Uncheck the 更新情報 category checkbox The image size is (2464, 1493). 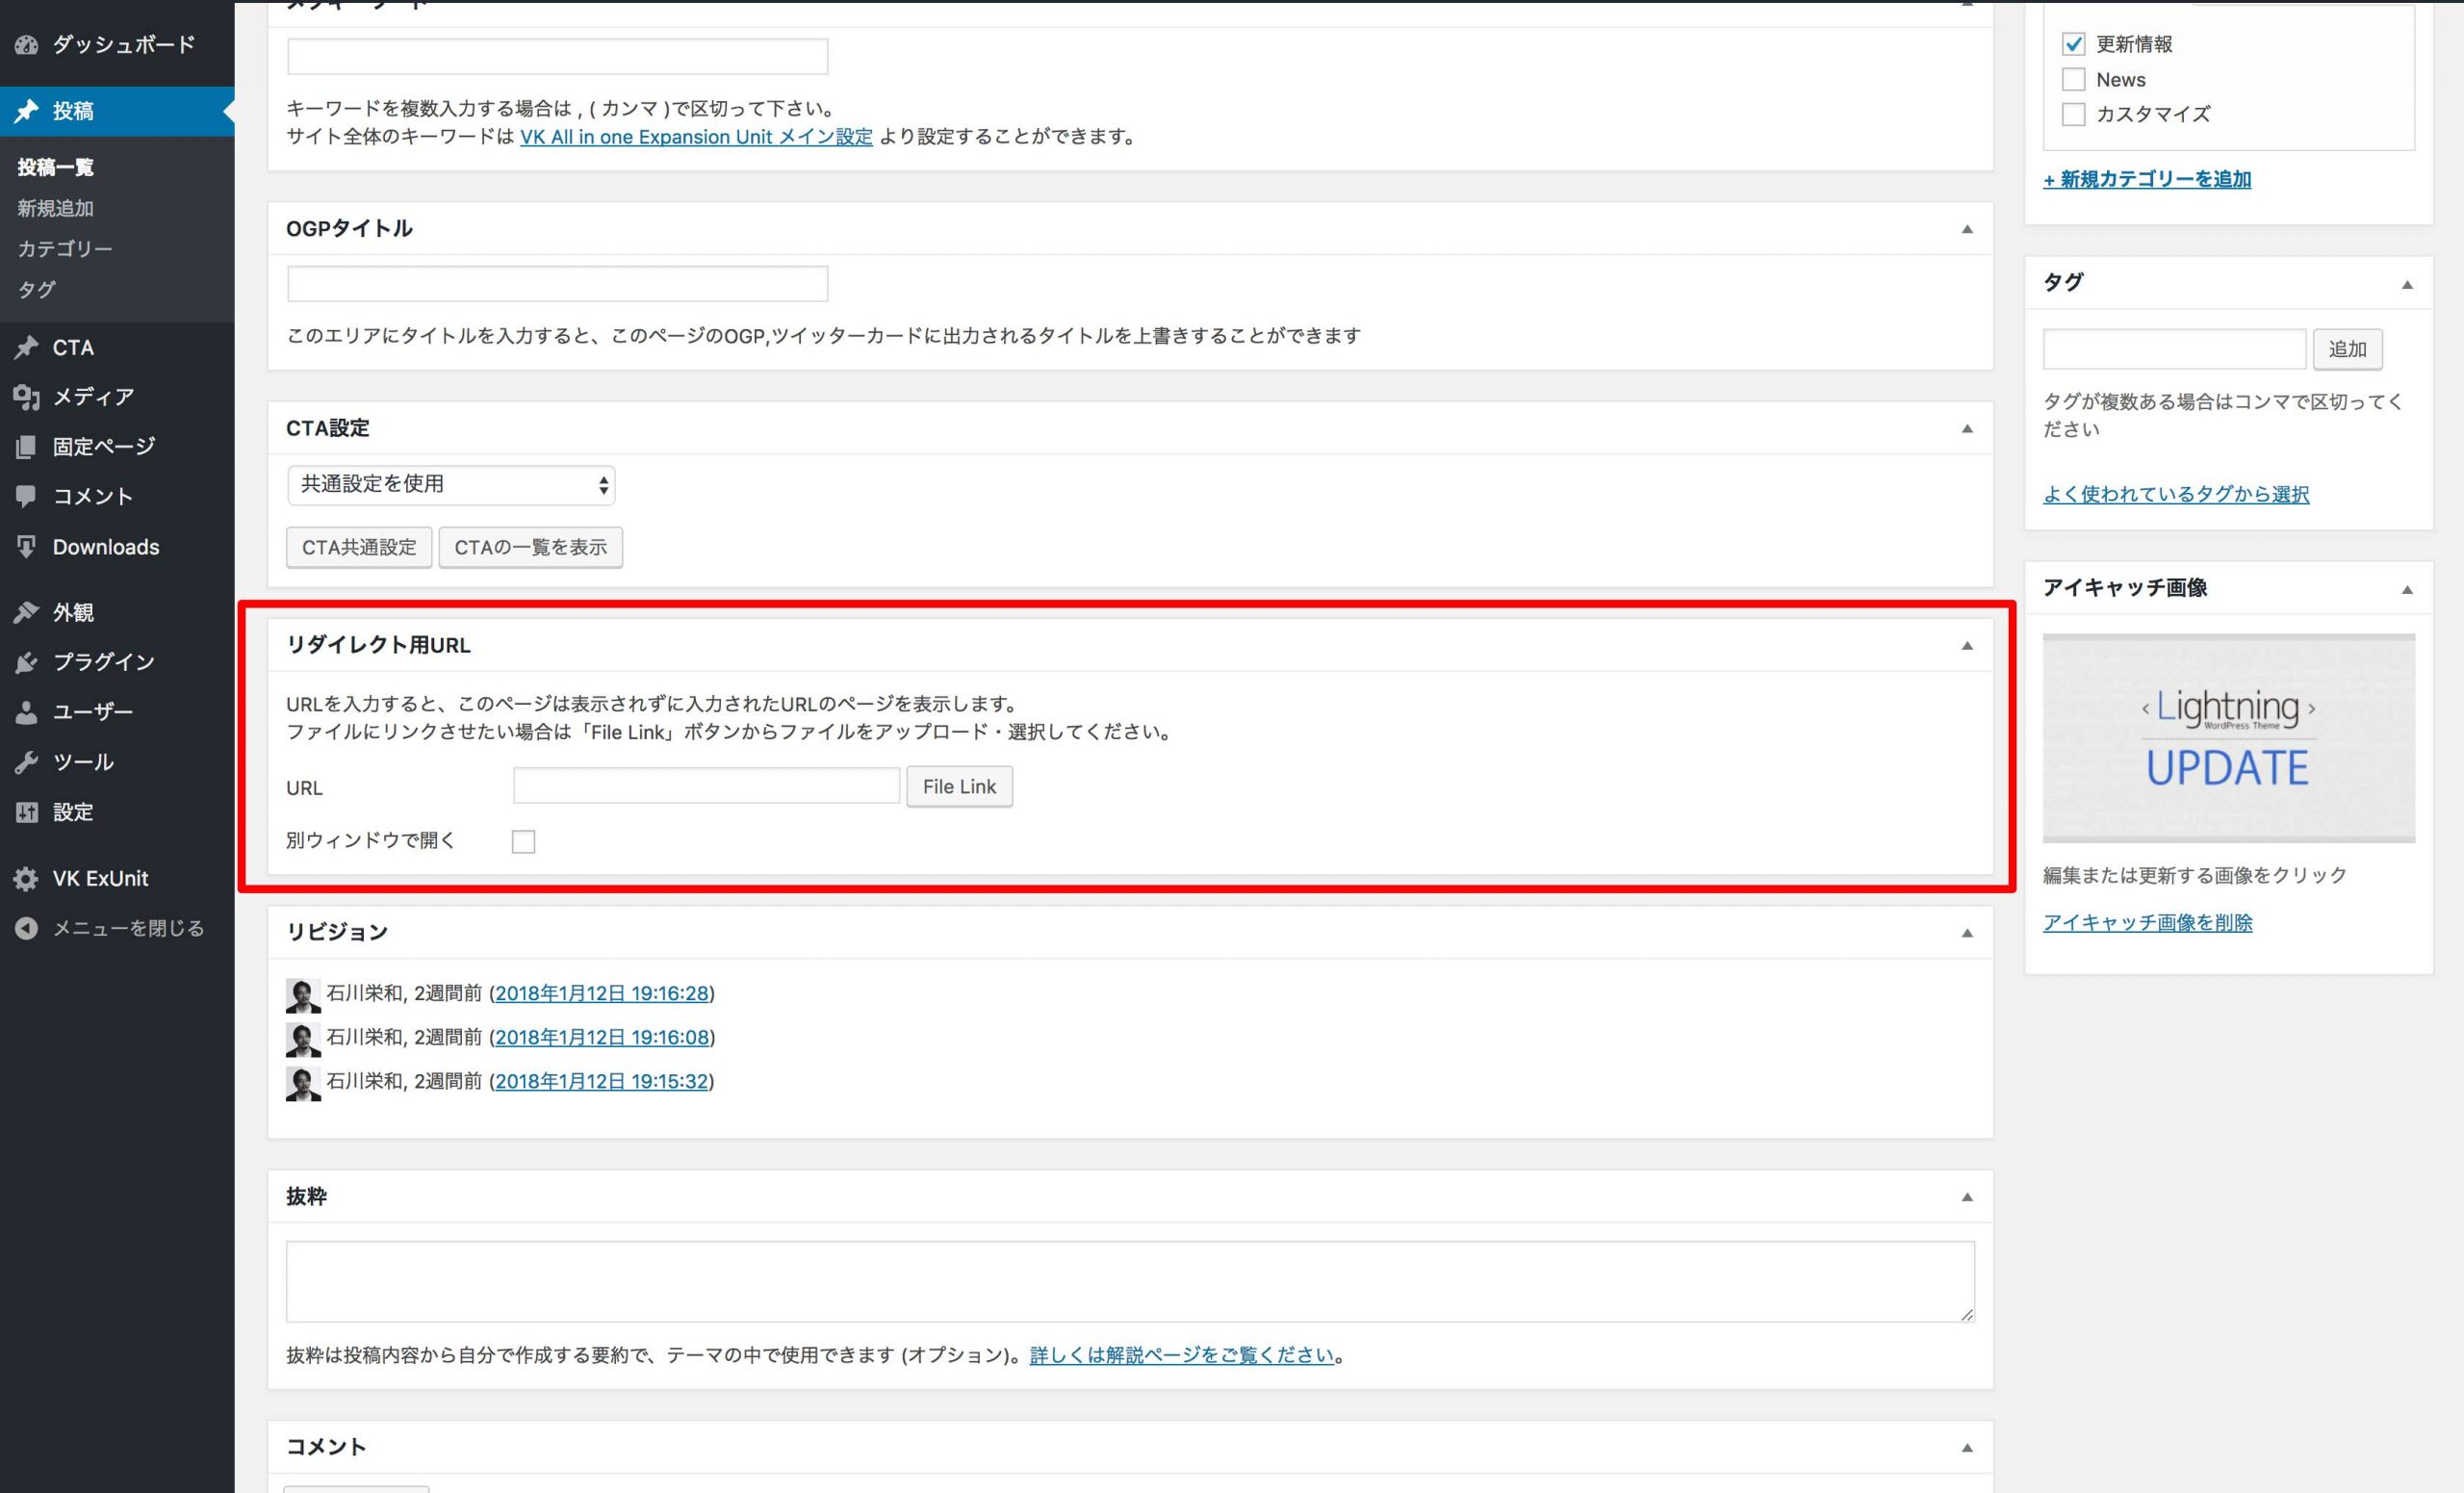pos(2073,44)
